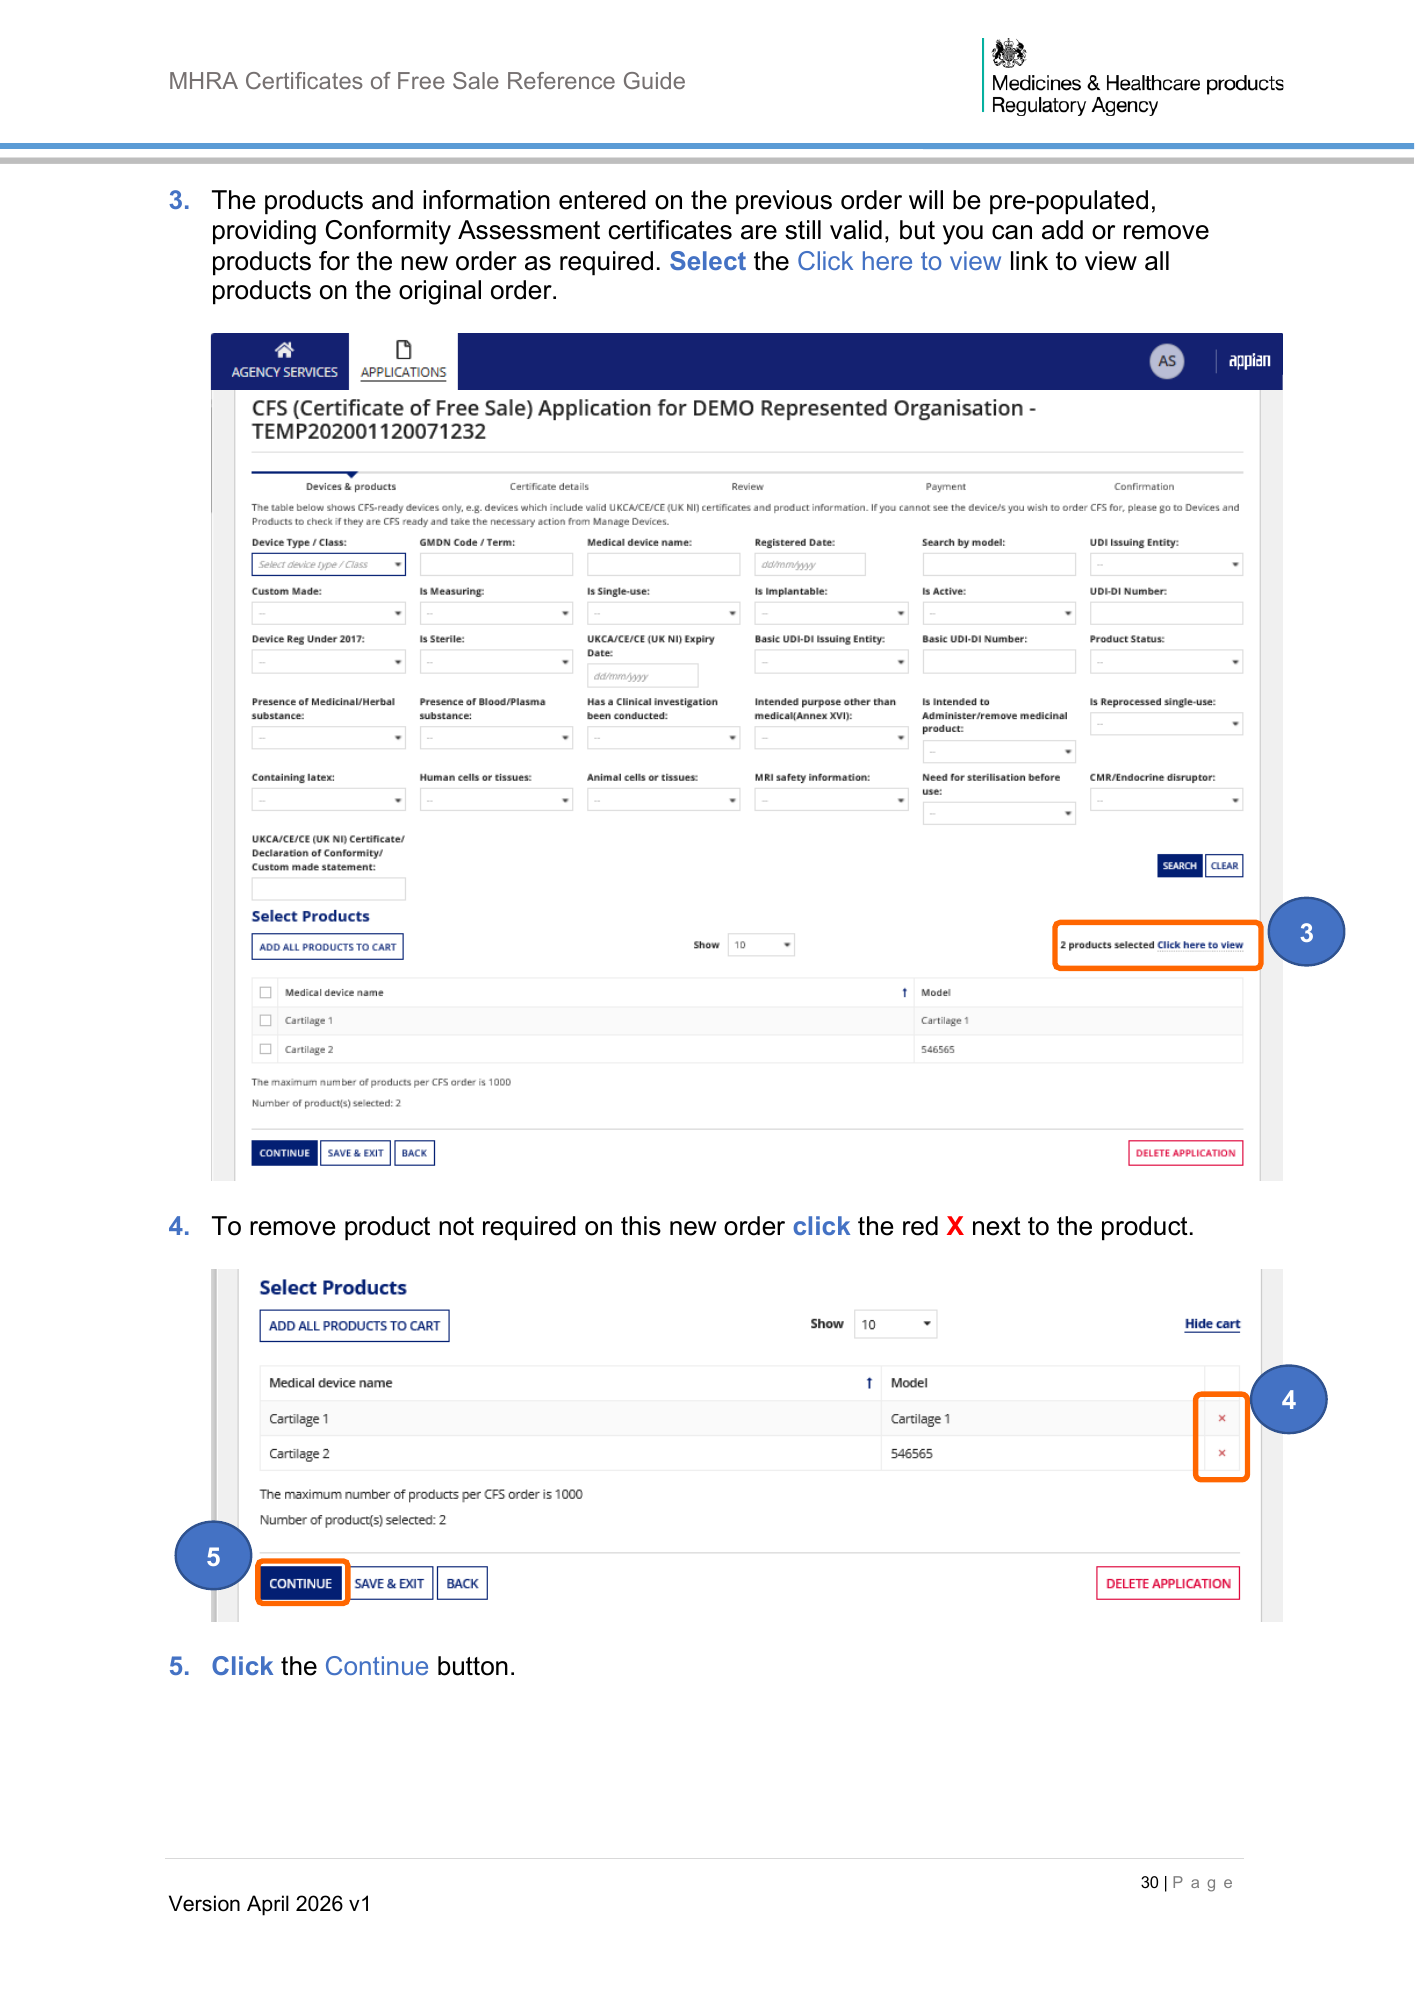Open the Applications document icon
This screenshot has width=1415, height=2000.
(403, 350)
